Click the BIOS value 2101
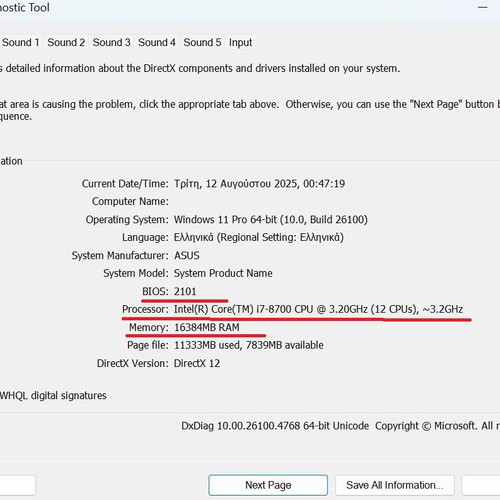Image resolution: width=500 pixels, height=500 pixels. click(x=185, y=291)
